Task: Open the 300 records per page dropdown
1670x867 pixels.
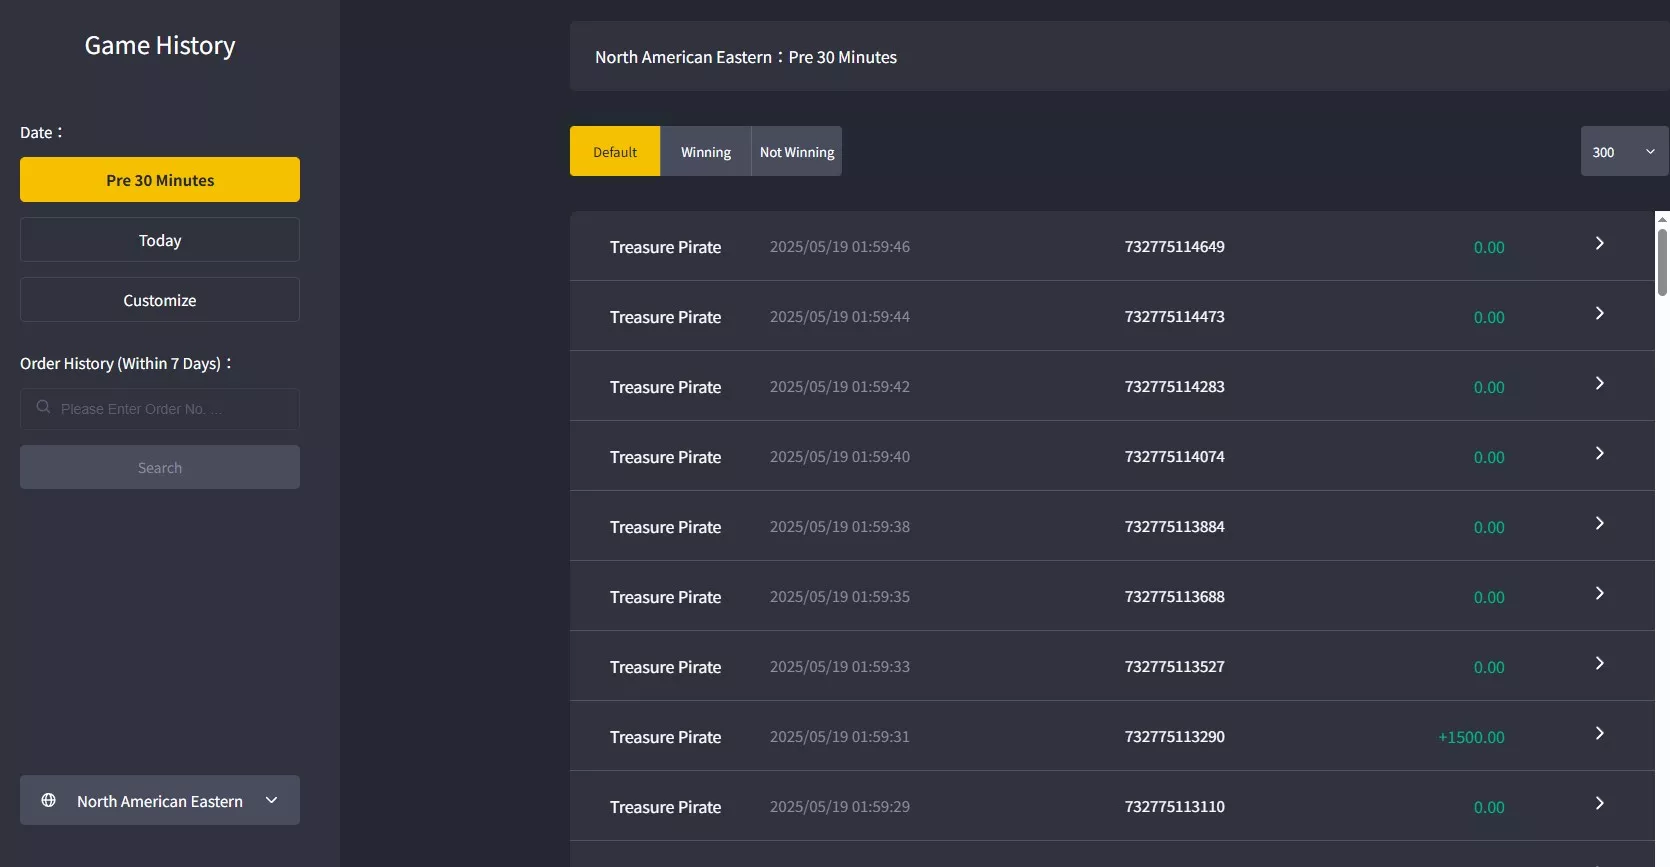Action: click(1624, 151)
